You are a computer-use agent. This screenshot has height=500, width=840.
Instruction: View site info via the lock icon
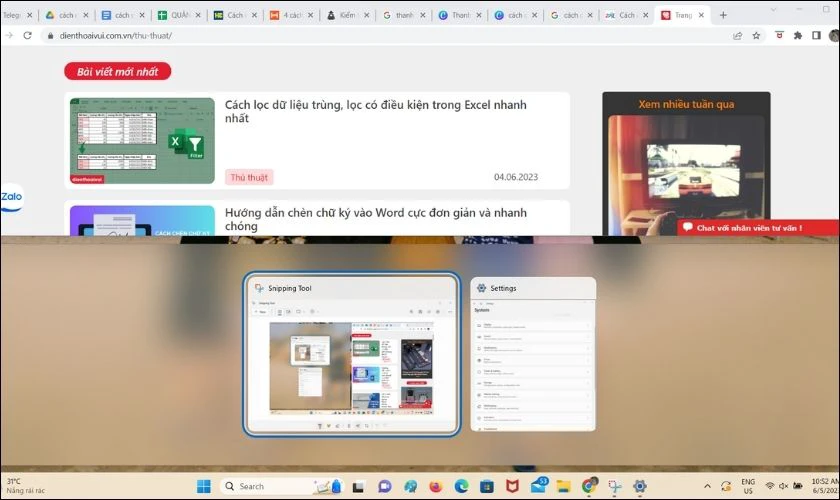[50, 35]
